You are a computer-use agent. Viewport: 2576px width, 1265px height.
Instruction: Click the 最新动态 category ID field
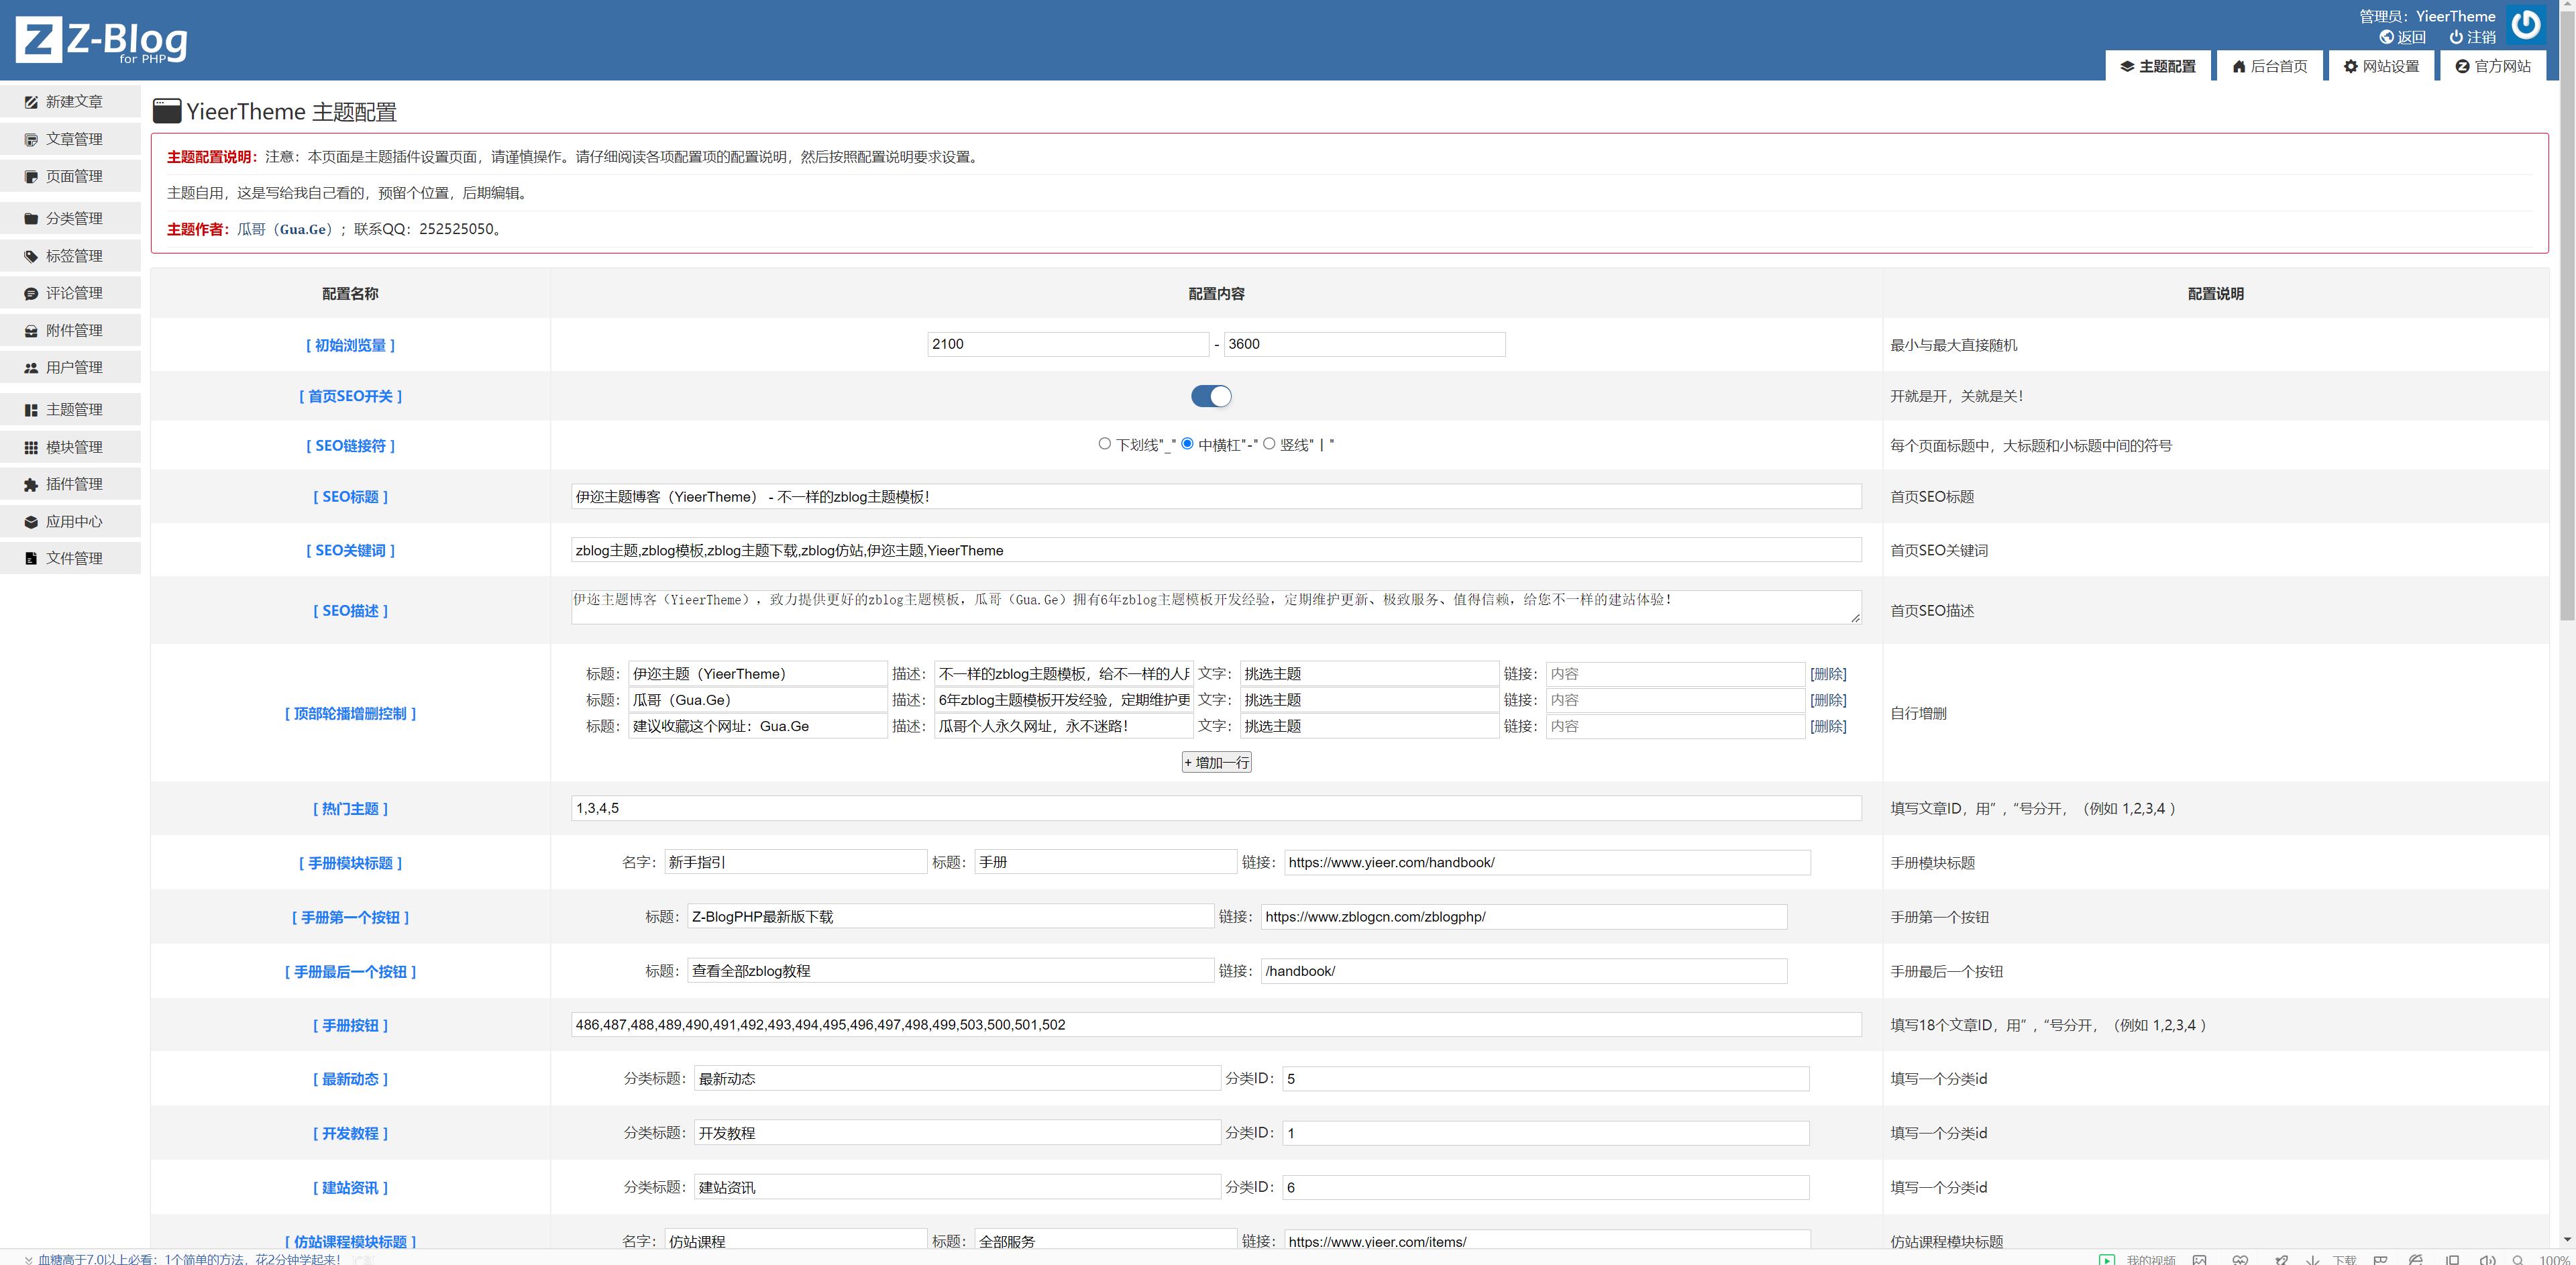pos(1546,1079)
